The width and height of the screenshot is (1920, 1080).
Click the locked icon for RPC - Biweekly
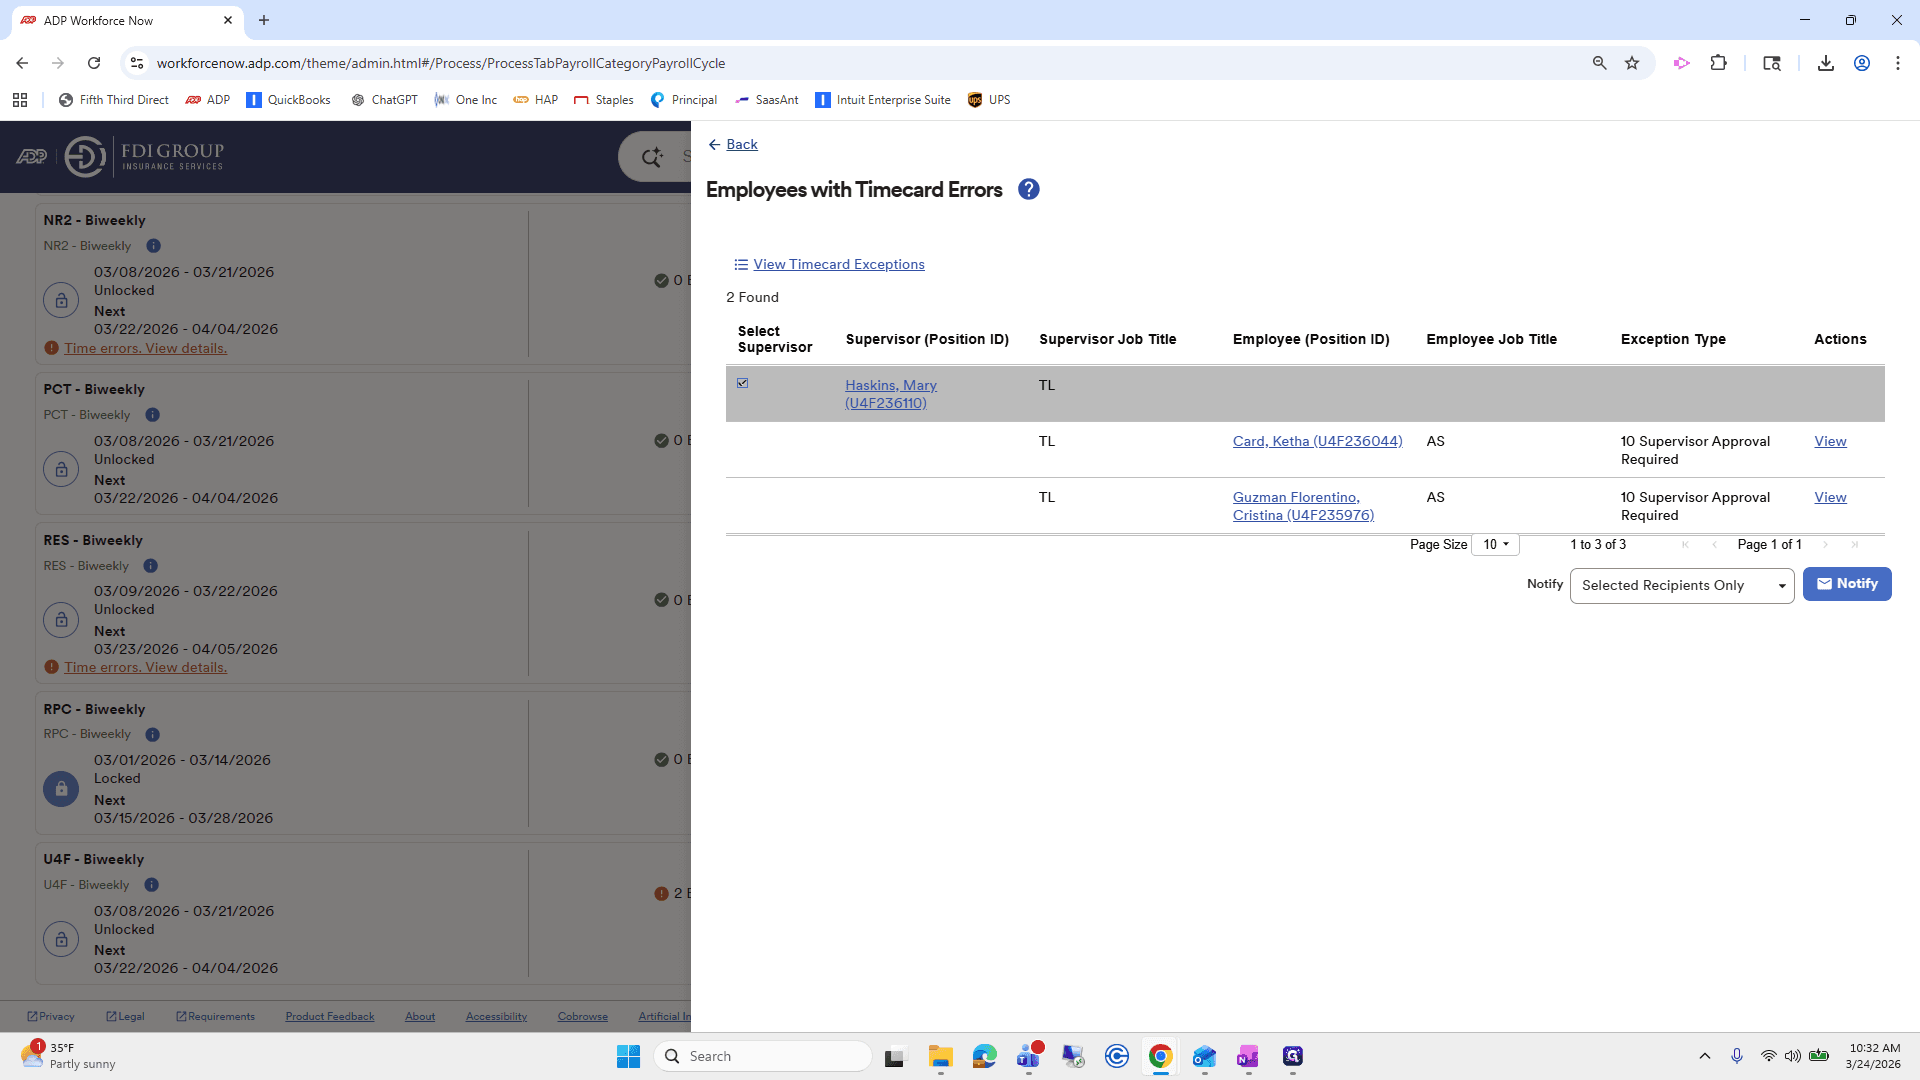click(x=61, y=789)
